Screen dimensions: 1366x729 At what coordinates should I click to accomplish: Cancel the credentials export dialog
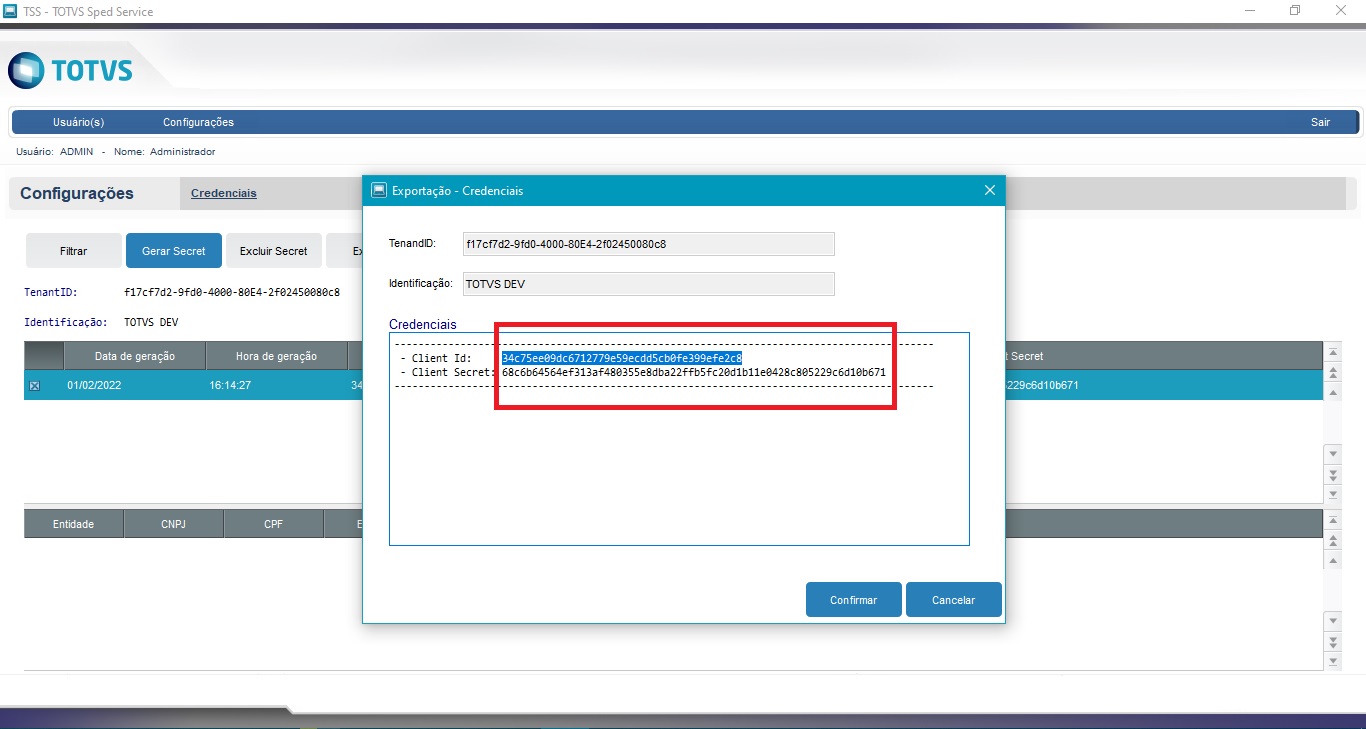954,600
